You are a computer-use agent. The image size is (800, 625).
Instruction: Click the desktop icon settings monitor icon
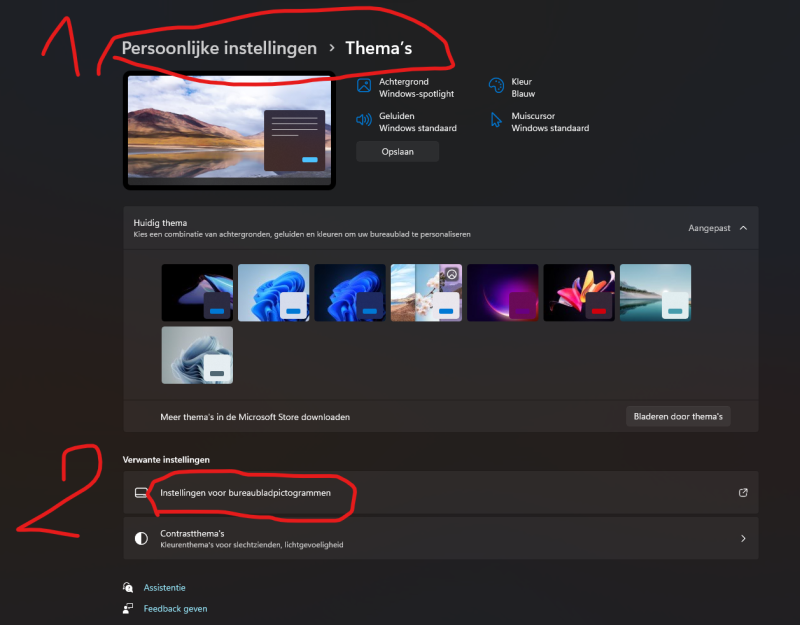(x=141, y=493)
